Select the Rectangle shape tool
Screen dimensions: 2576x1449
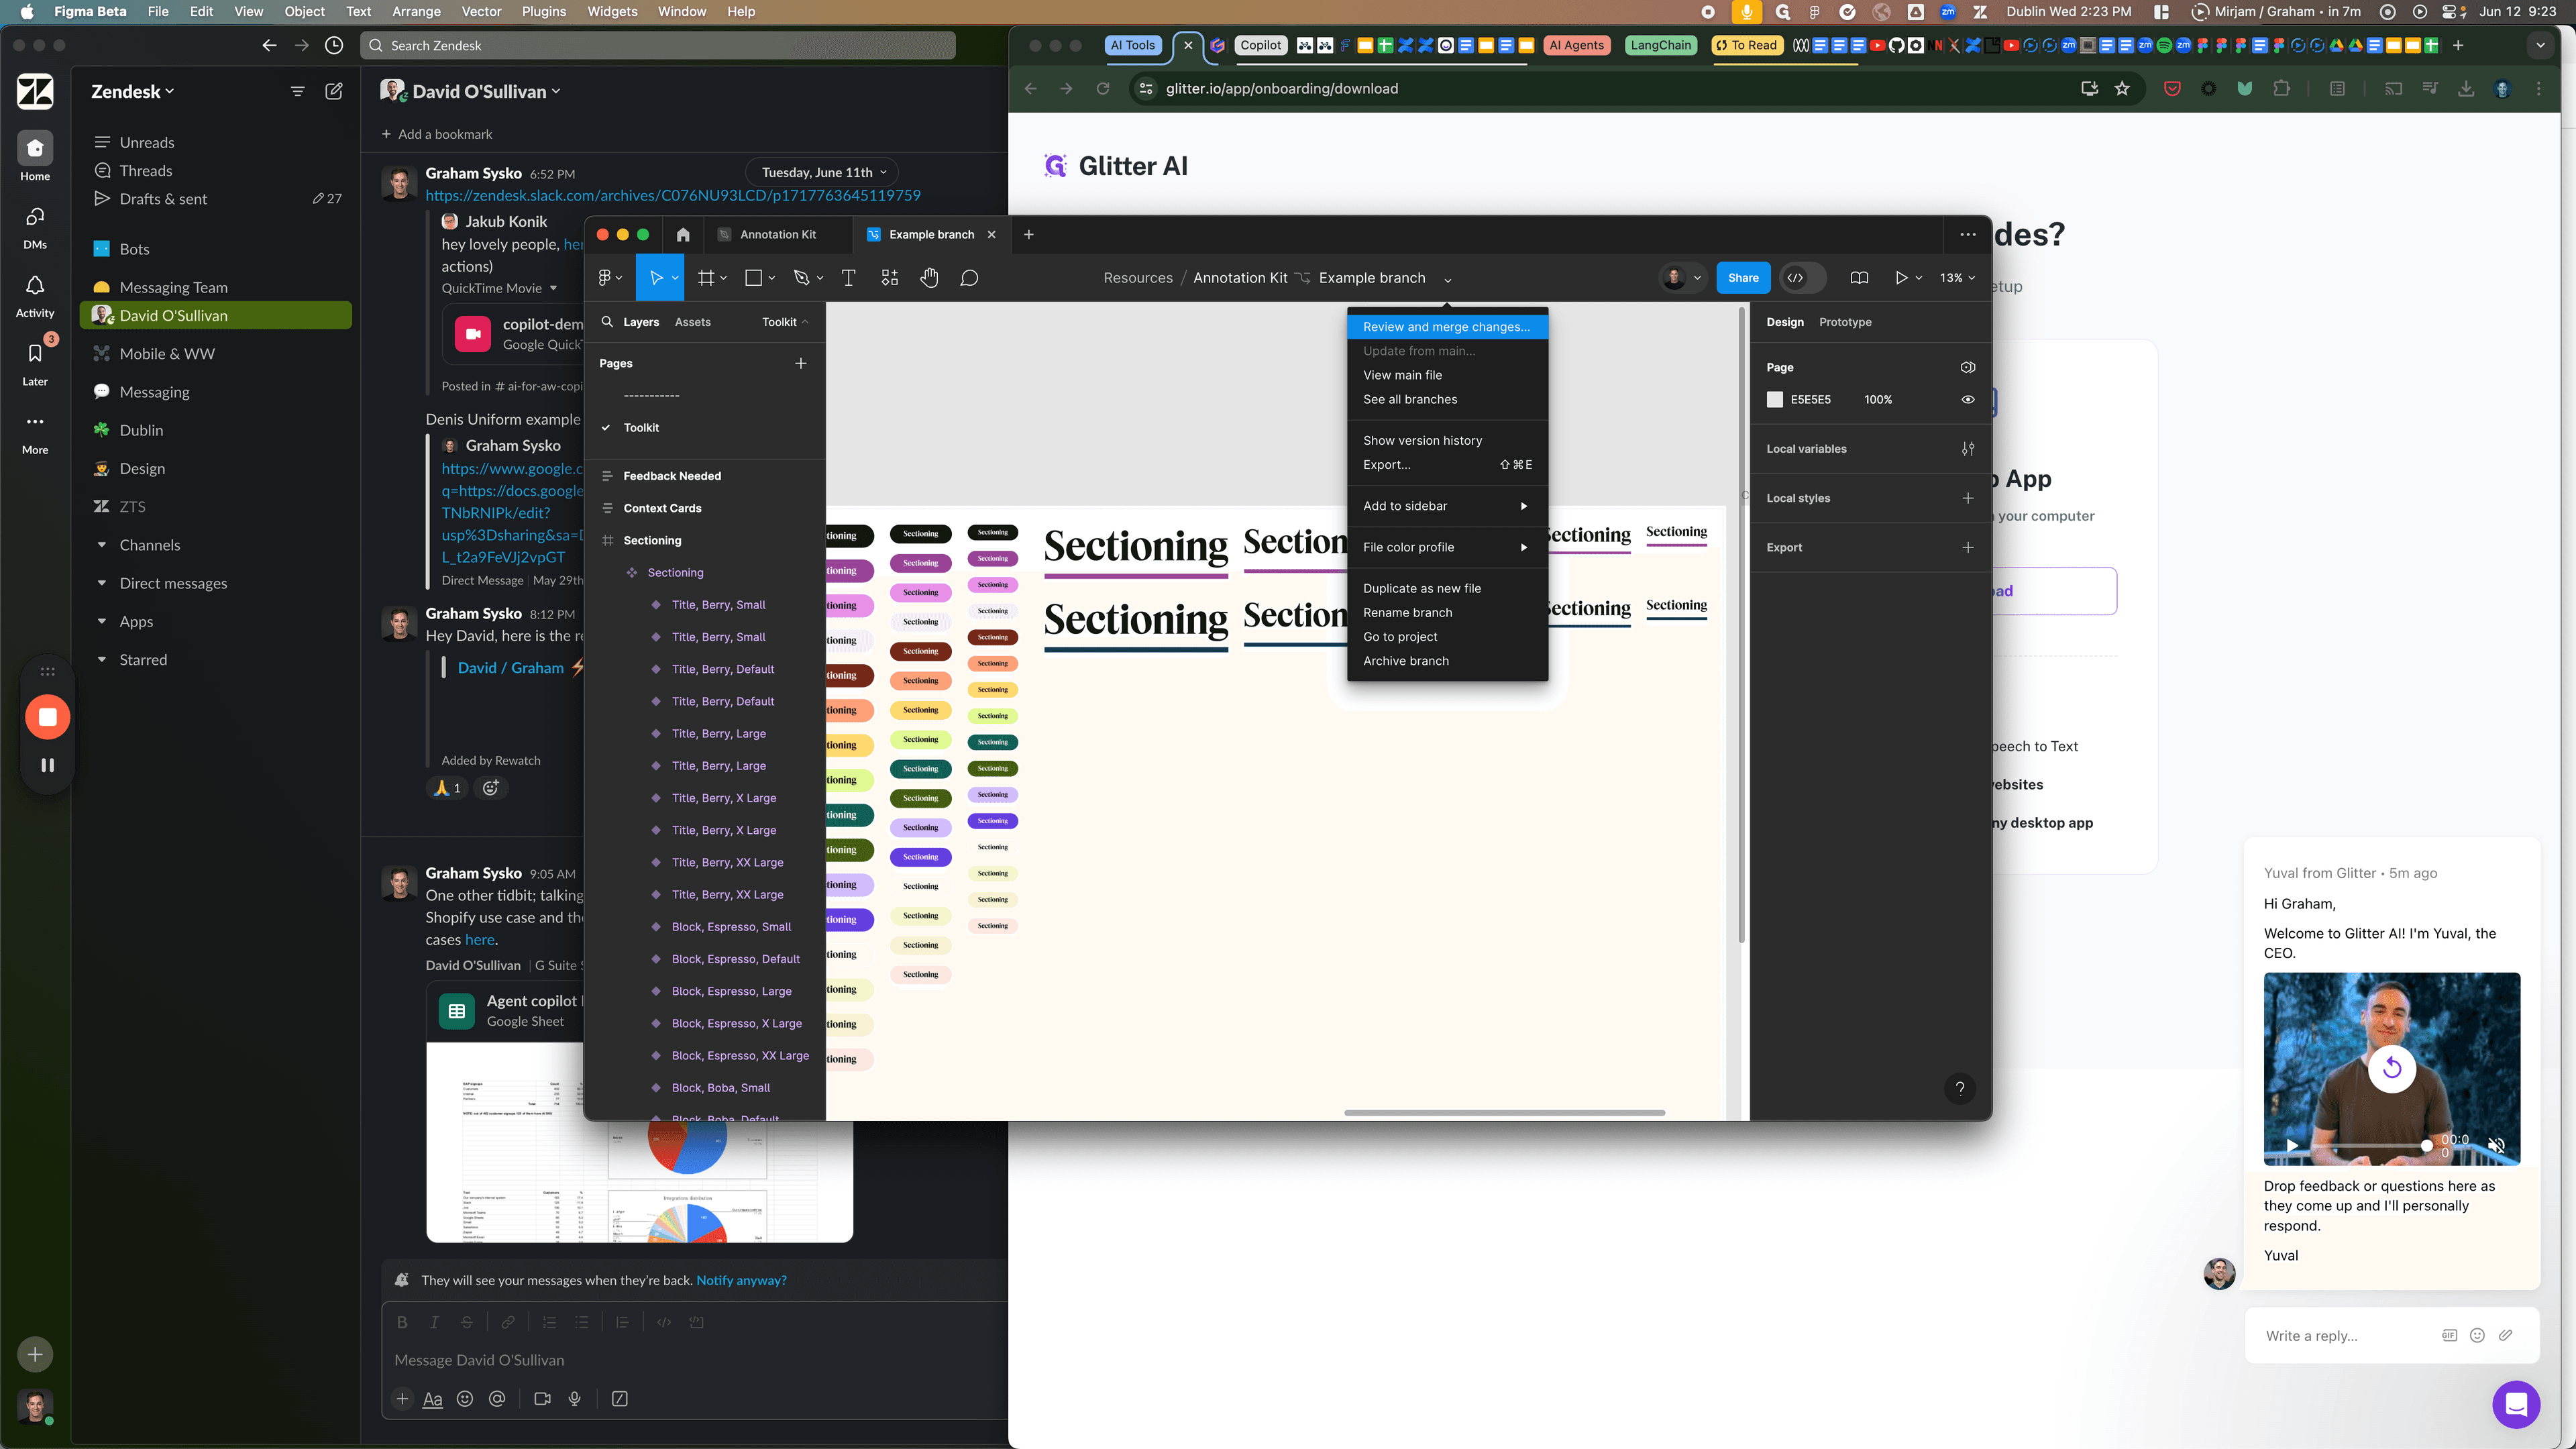pyautogui.click(x=754, y=278)
